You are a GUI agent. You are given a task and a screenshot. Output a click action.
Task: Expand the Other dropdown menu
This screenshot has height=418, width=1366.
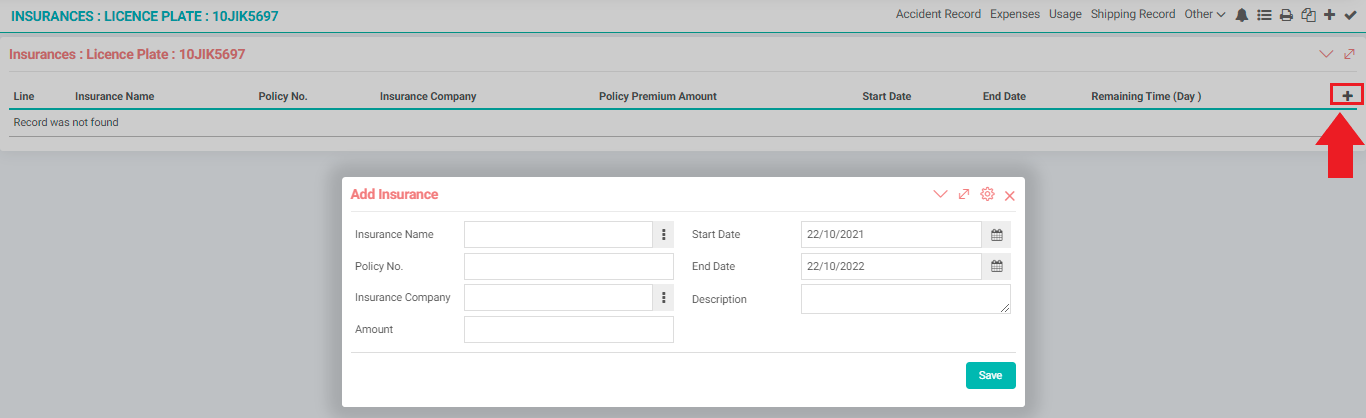(1204, 14)
